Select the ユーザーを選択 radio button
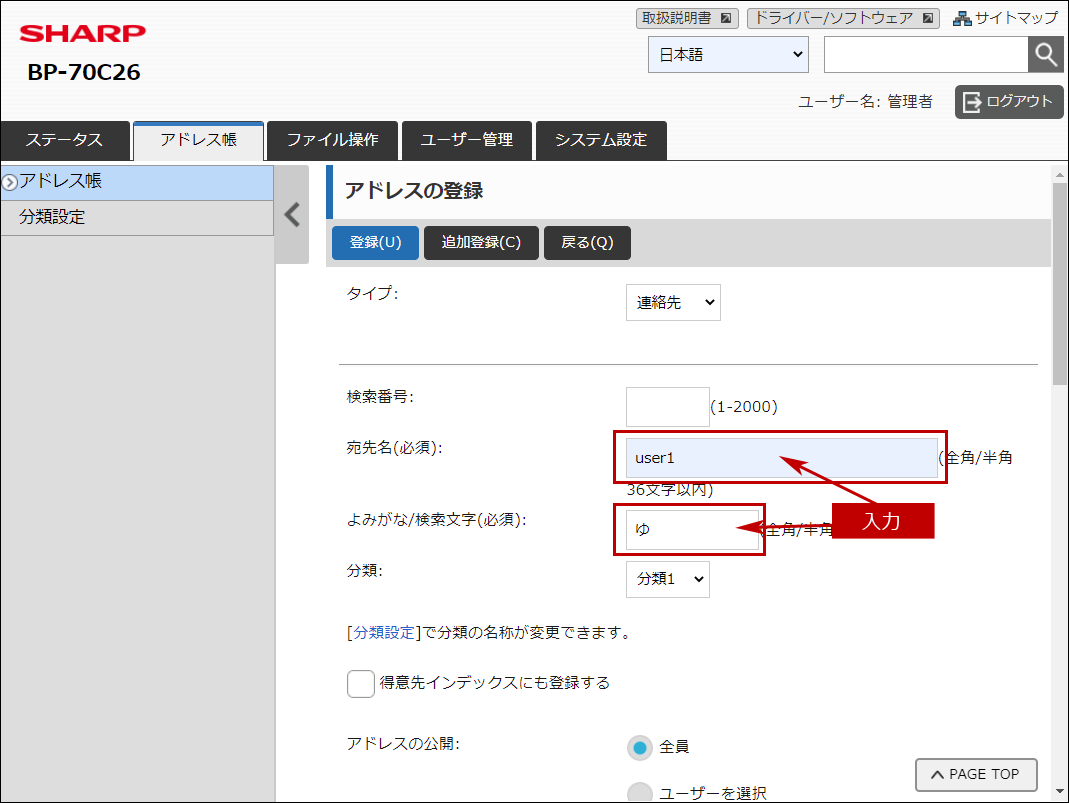This screenshot has width=1069, height=803. coord(639,793)
